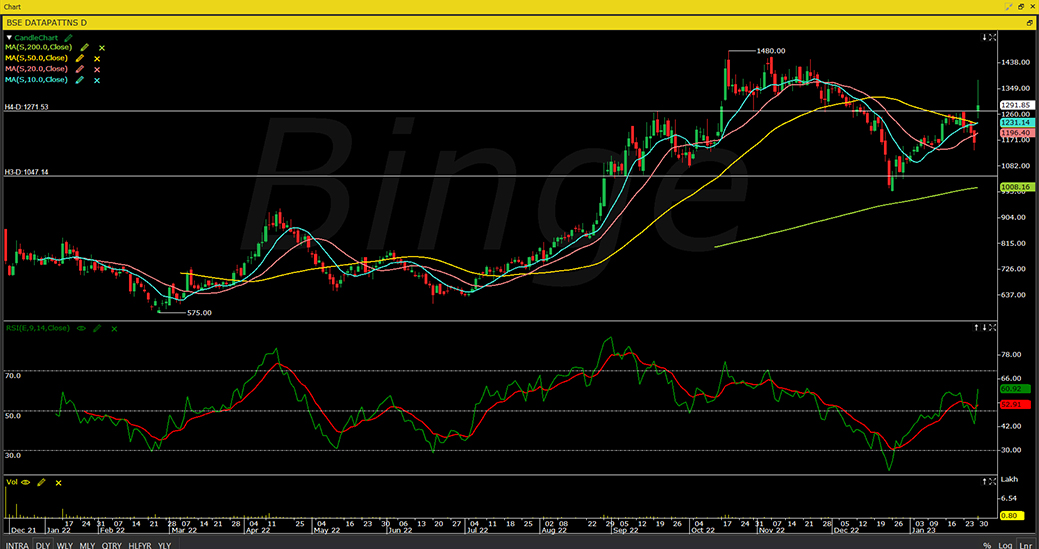Switch to the HLFYR timeframe tab
This screenshot has height=549, width=1039.
tap(140, 545)
